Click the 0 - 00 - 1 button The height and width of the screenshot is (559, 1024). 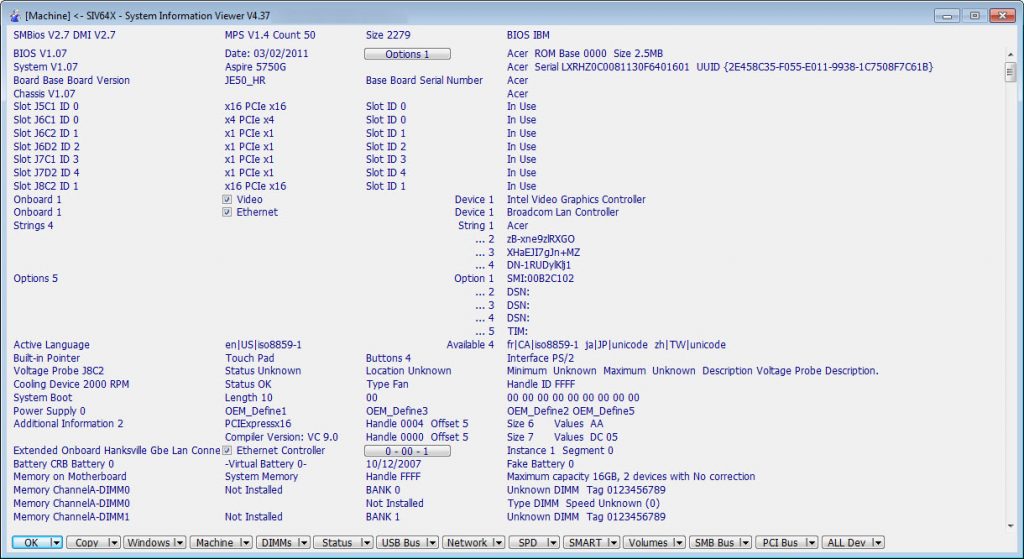click(x=407, y=451)
